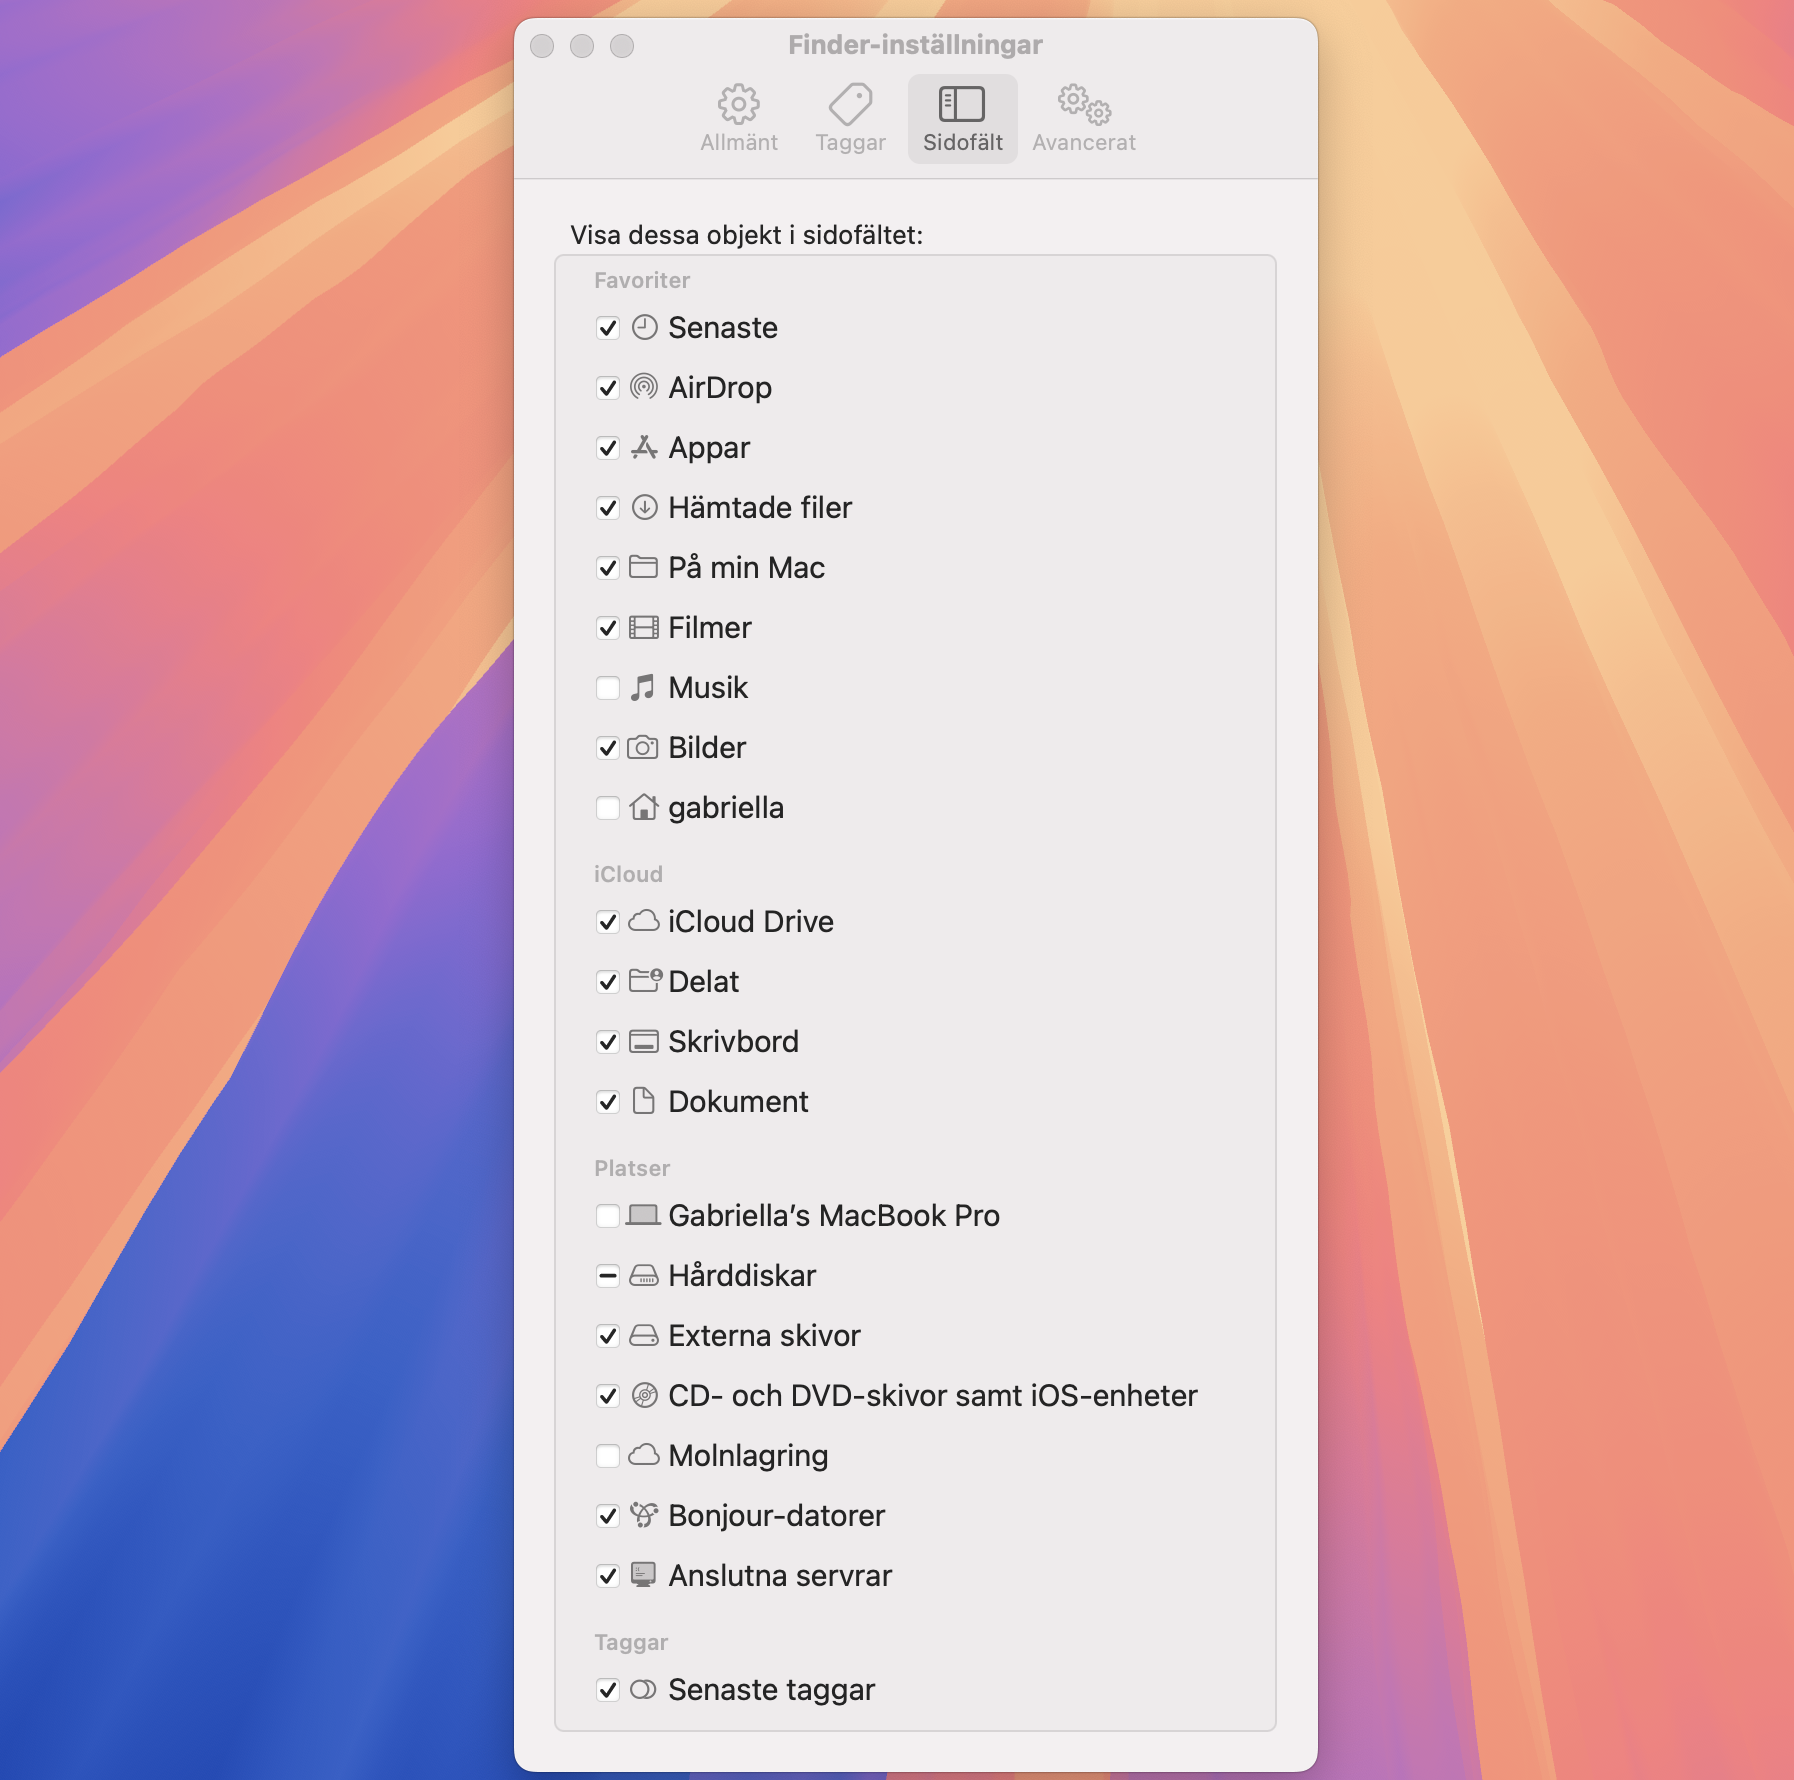1794x1780 pixels.
Task: Click the Musik note icon
Action: click(x=643, y=687)
